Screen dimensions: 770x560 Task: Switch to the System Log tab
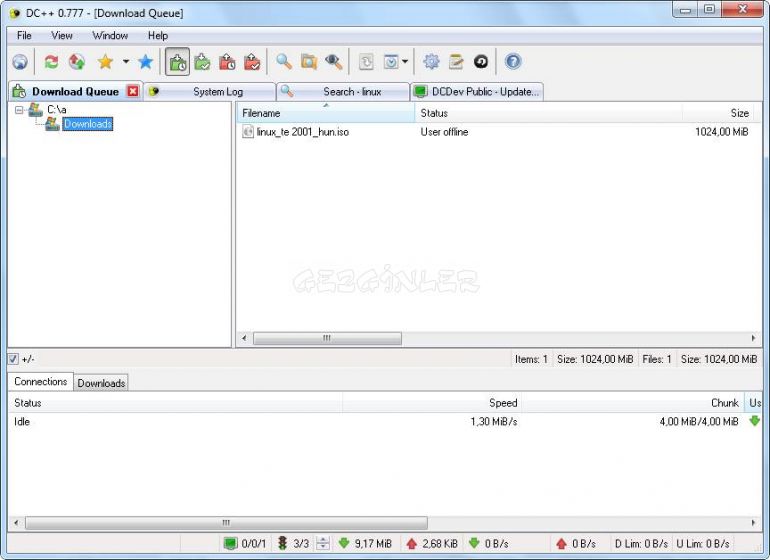(210, 91)
